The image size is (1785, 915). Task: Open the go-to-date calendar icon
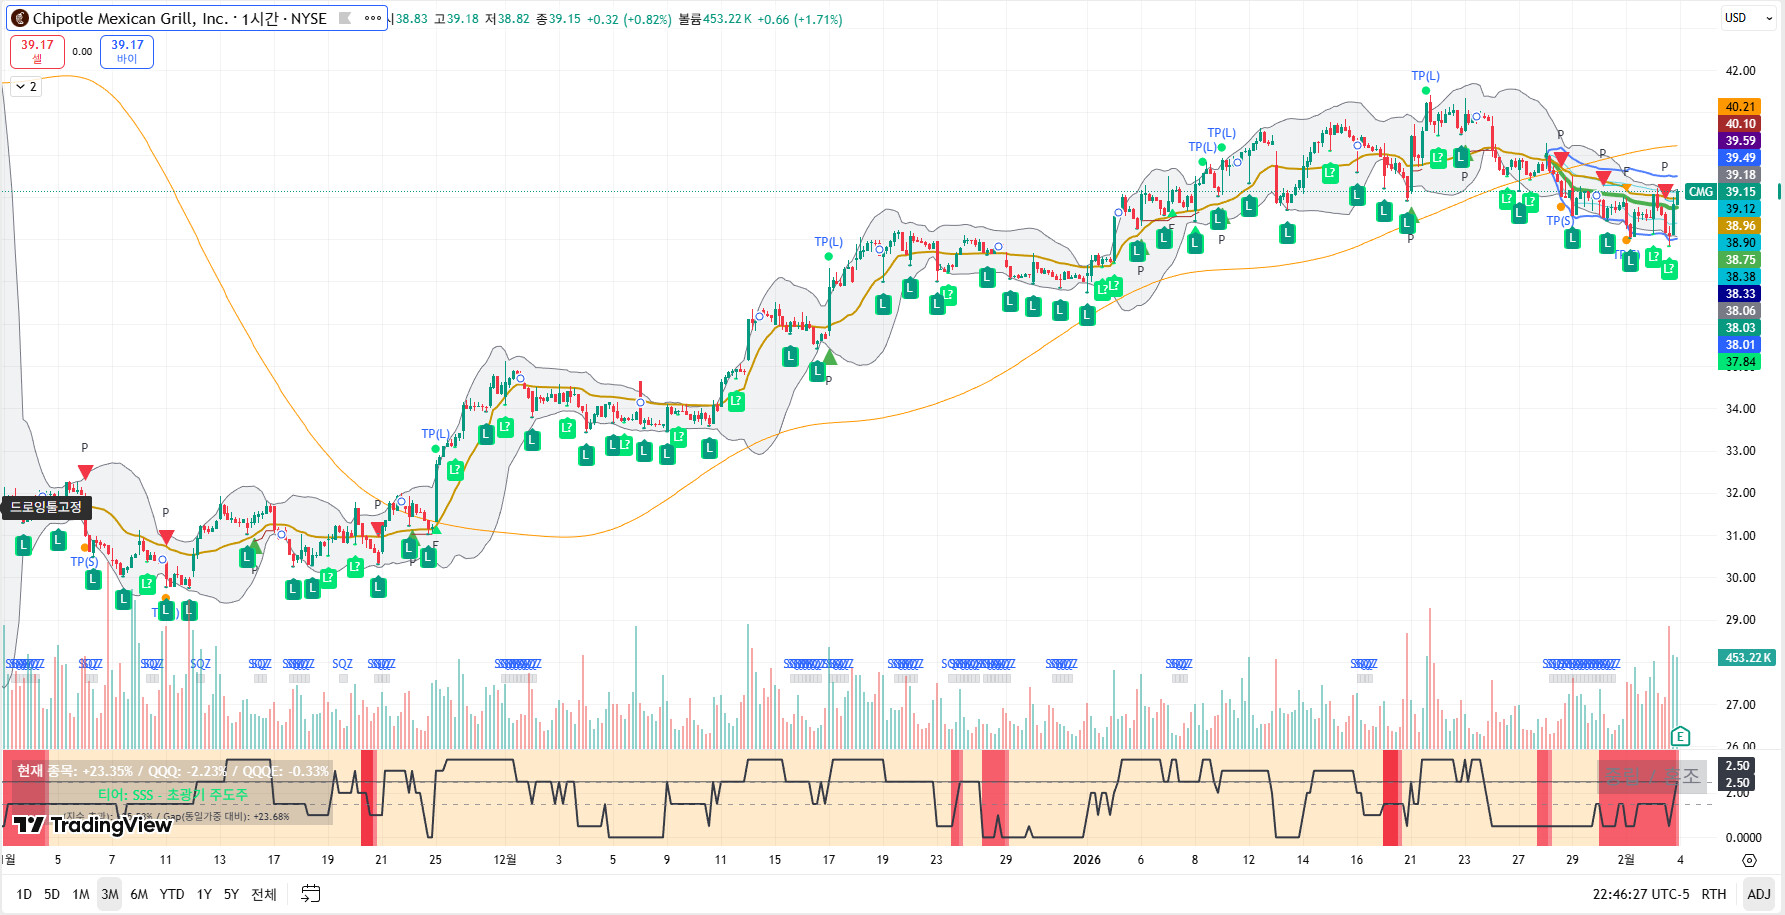(x=311, y=894)
